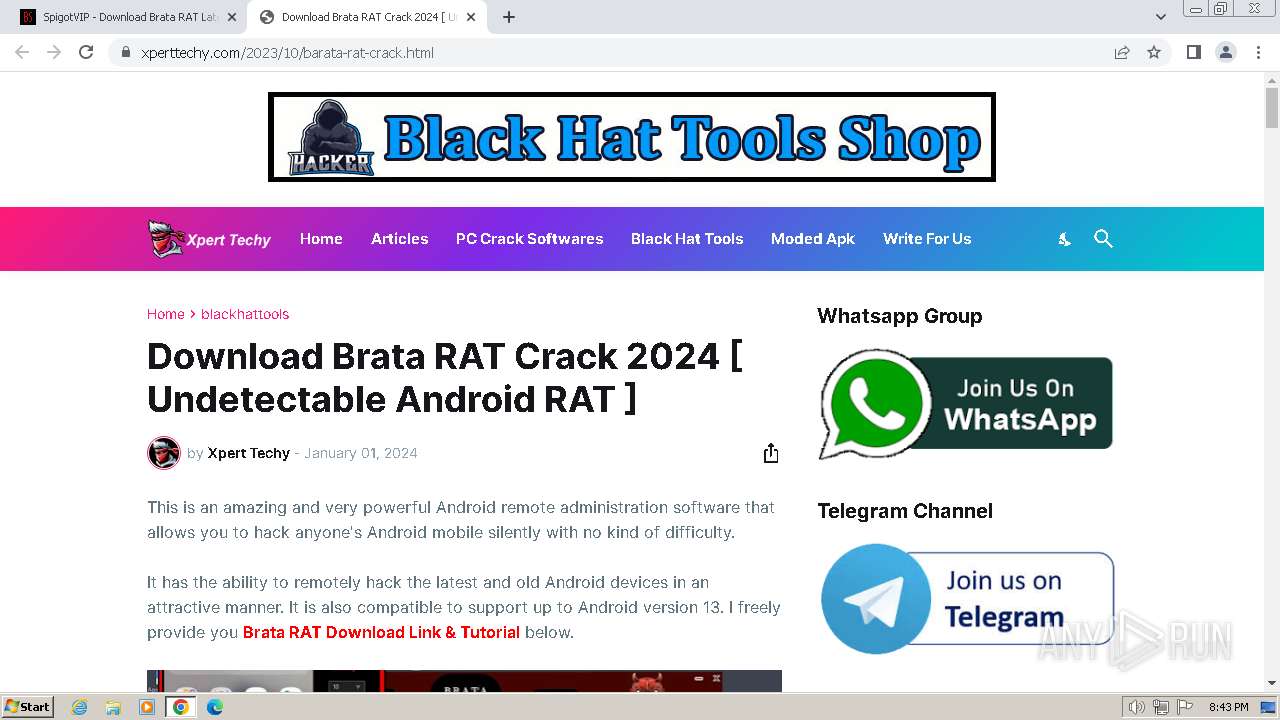Open File Explorer from the taskbar

[x=113, y=707]
